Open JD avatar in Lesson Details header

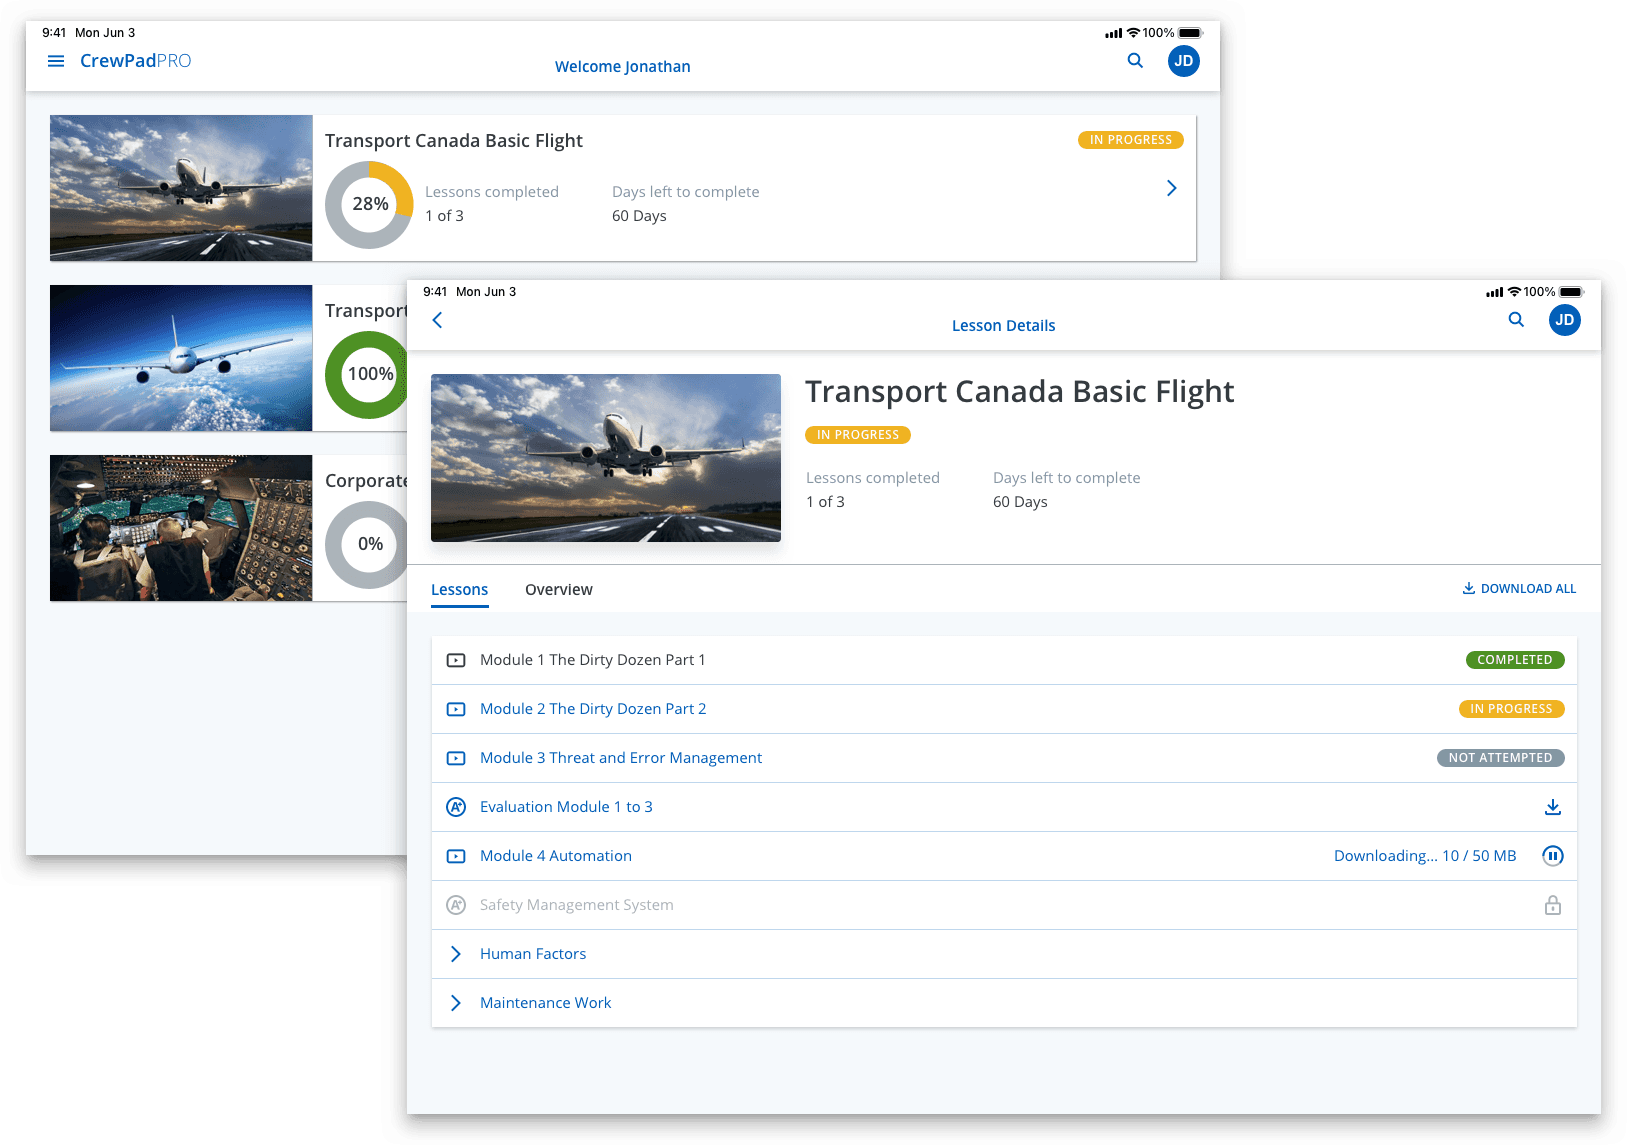[1565, 320]
